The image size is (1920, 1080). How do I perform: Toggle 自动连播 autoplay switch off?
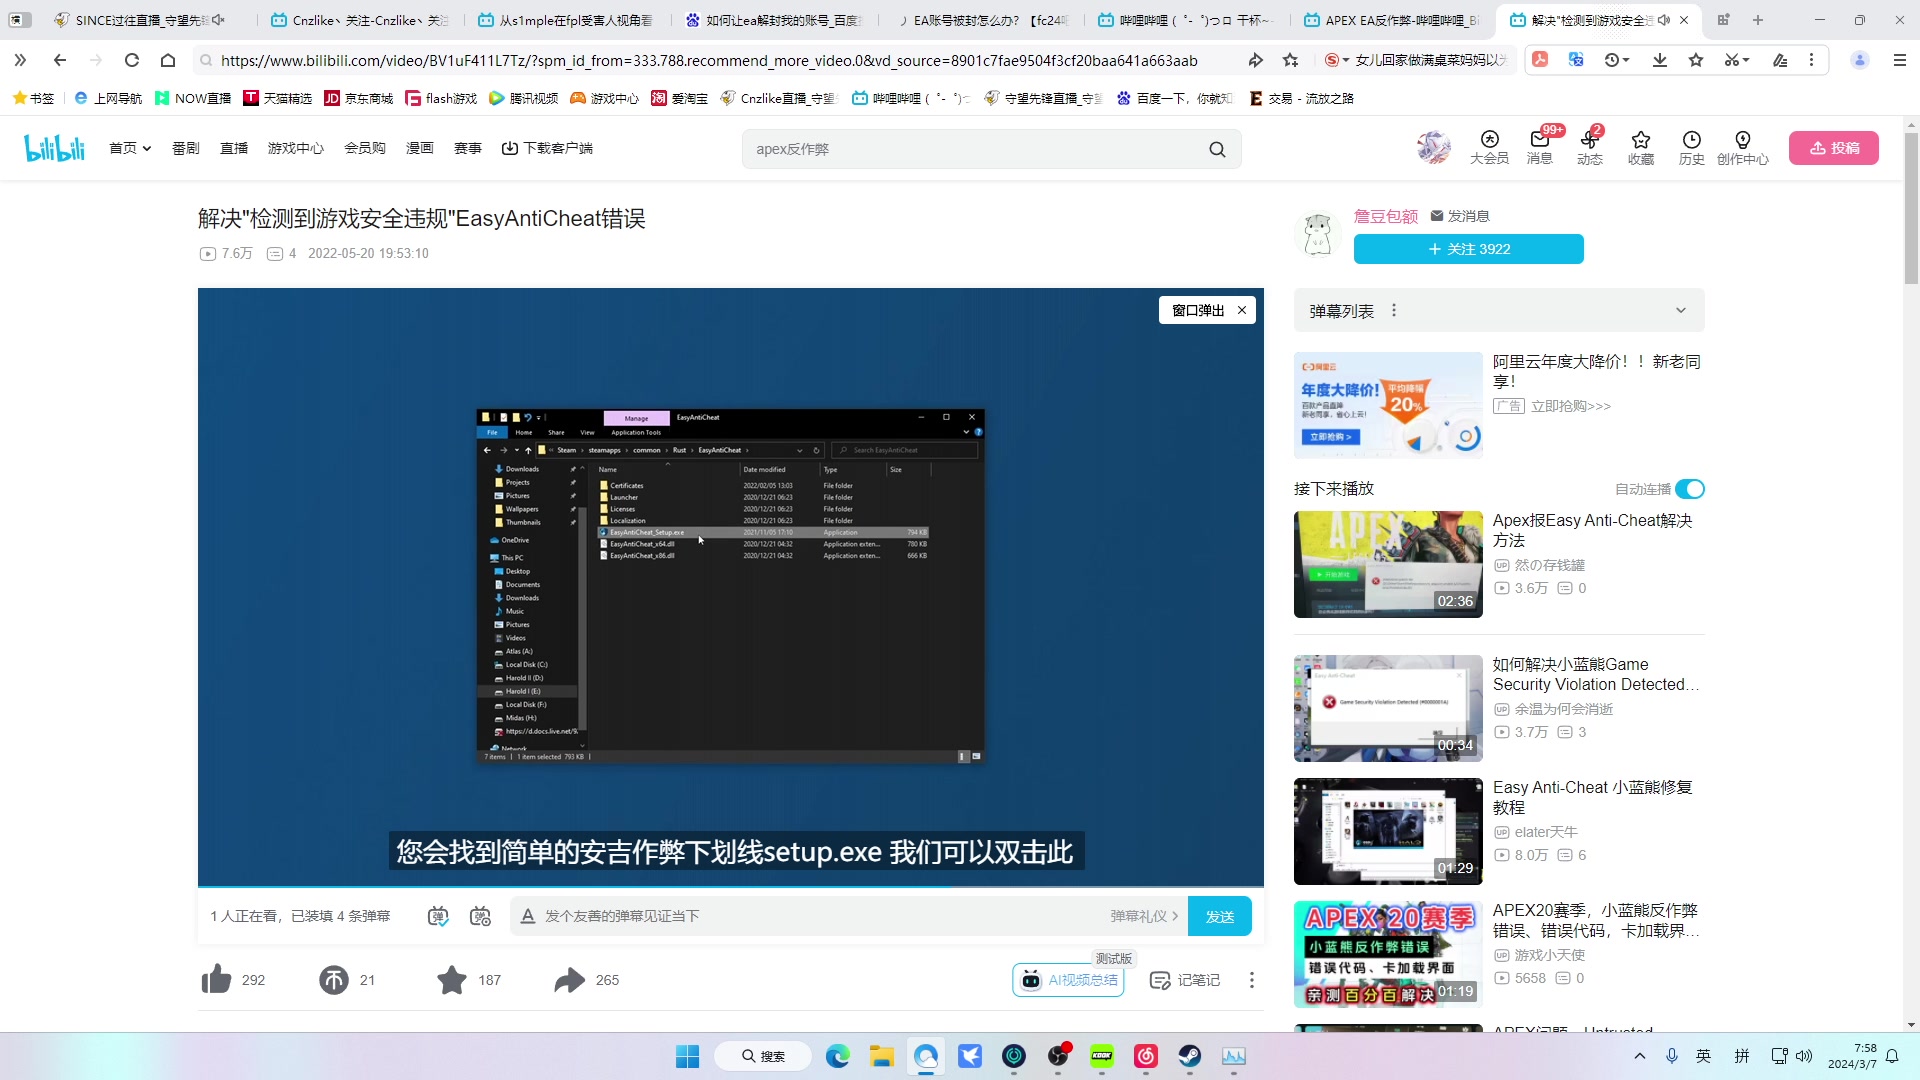tap(1690, 489)
